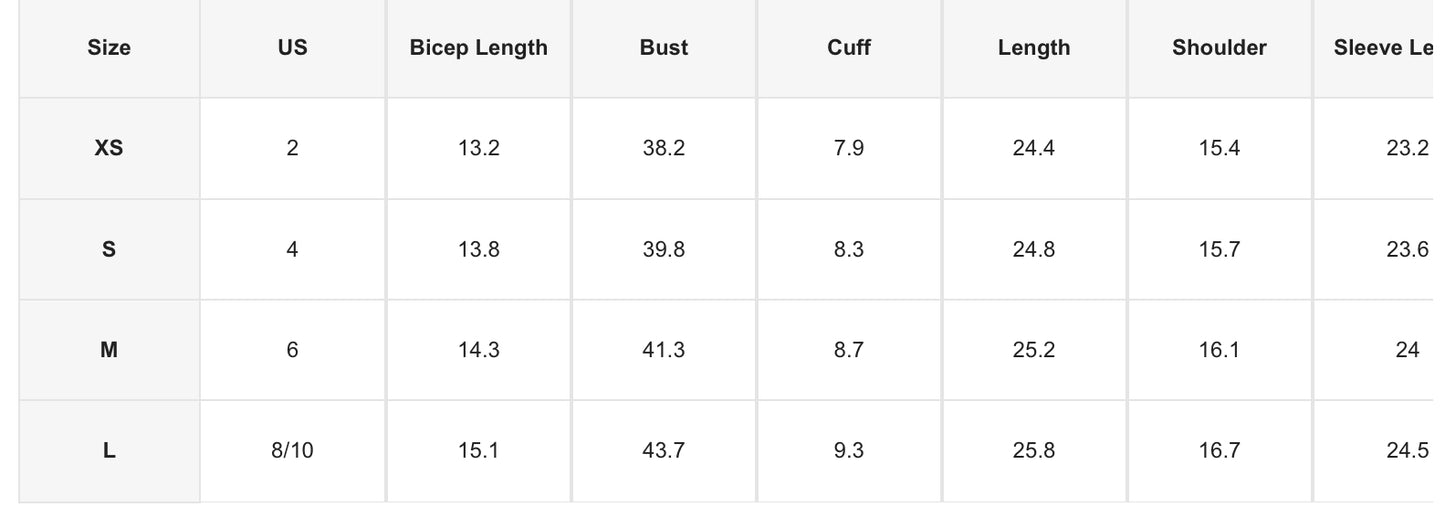Click the US column header
The image size is (1445, 507).
(x=292, y=47)
